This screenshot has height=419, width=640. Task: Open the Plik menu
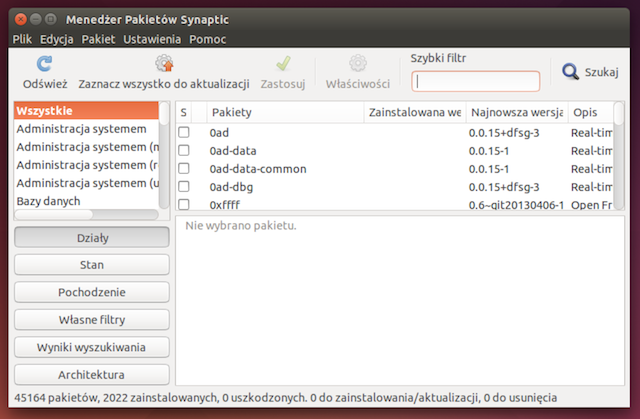22,39
